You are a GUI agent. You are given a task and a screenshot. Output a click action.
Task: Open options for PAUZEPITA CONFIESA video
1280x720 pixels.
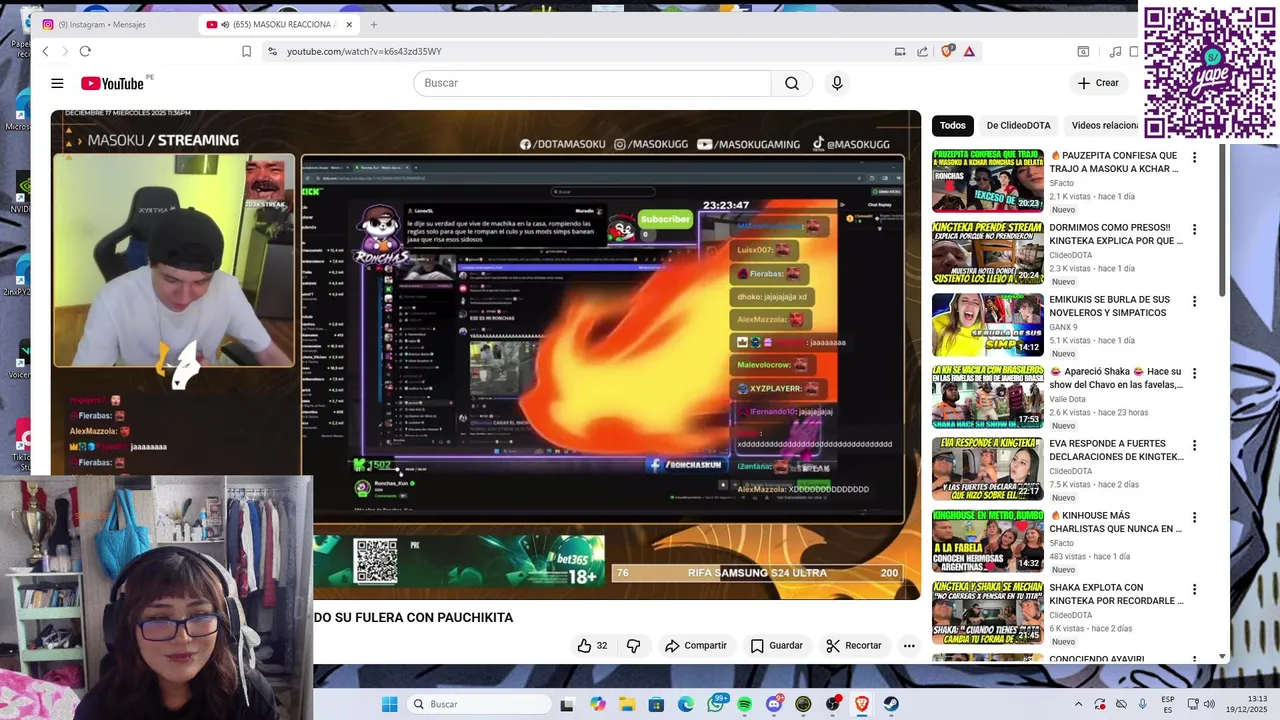[1194, 157]
